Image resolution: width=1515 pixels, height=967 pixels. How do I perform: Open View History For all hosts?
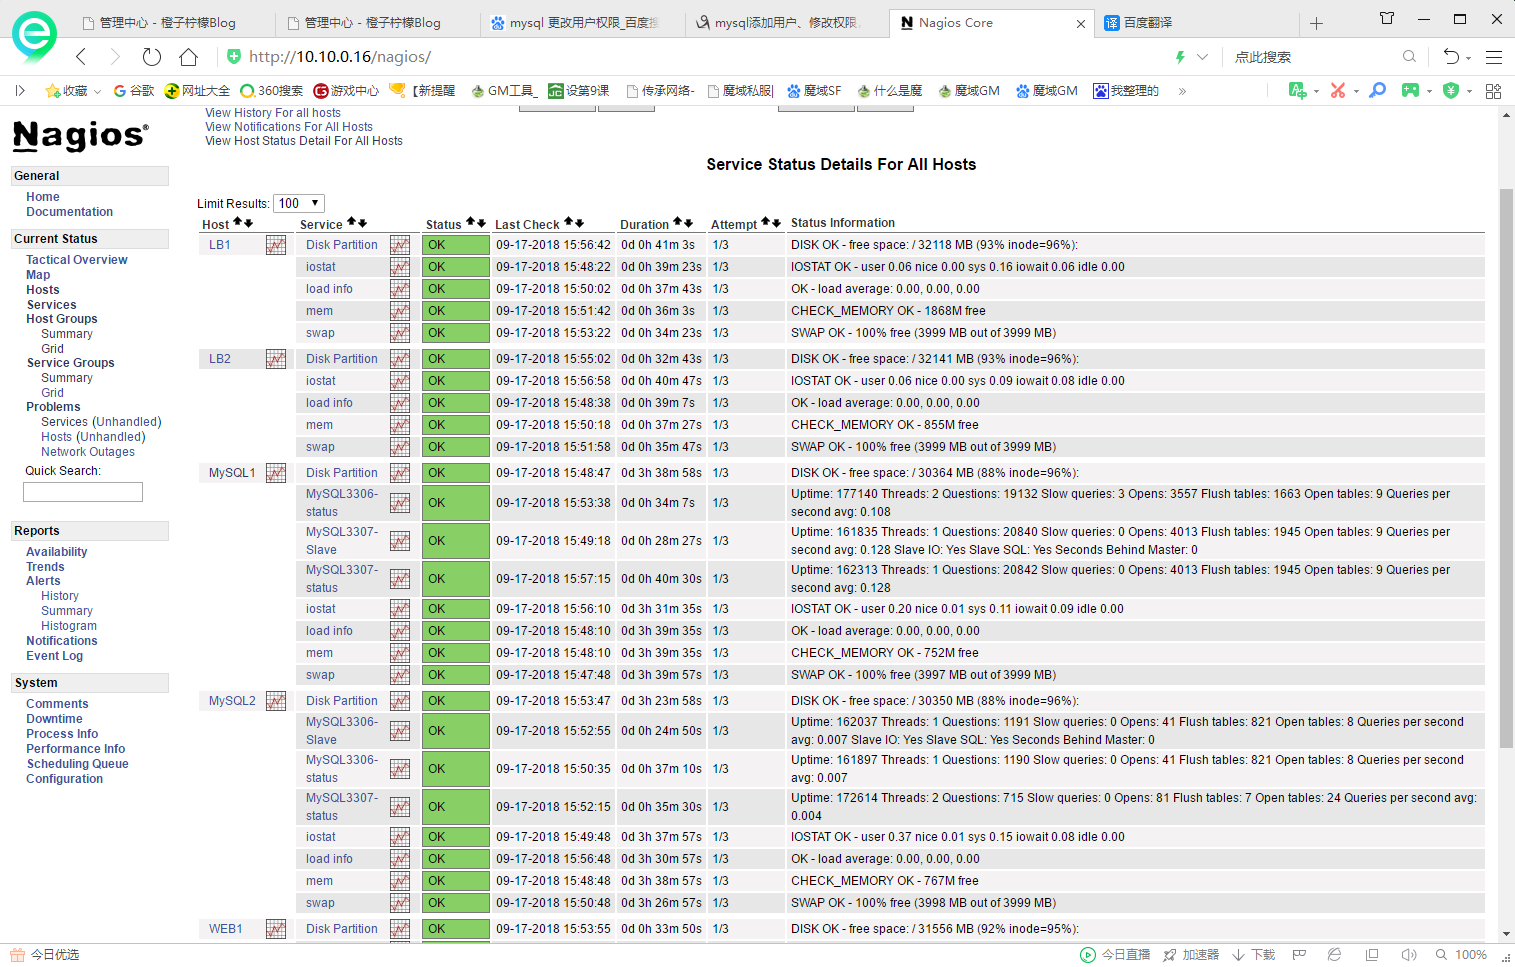click(273, 113)
